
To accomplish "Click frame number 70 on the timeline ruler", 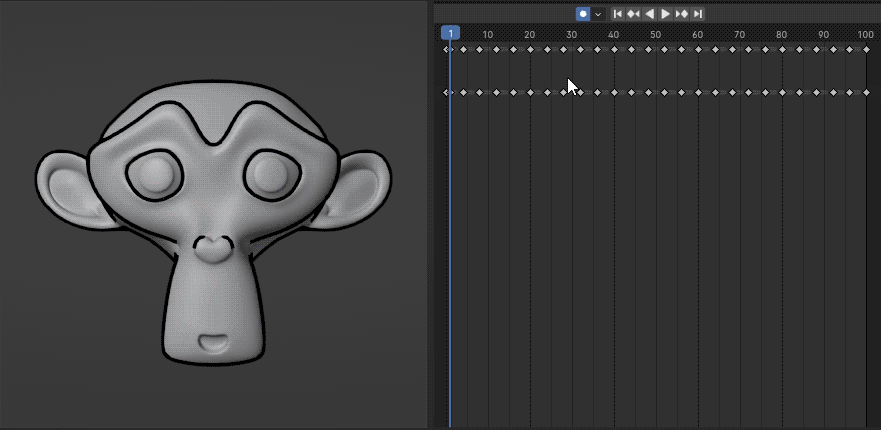I will click(x=739, y=35).
